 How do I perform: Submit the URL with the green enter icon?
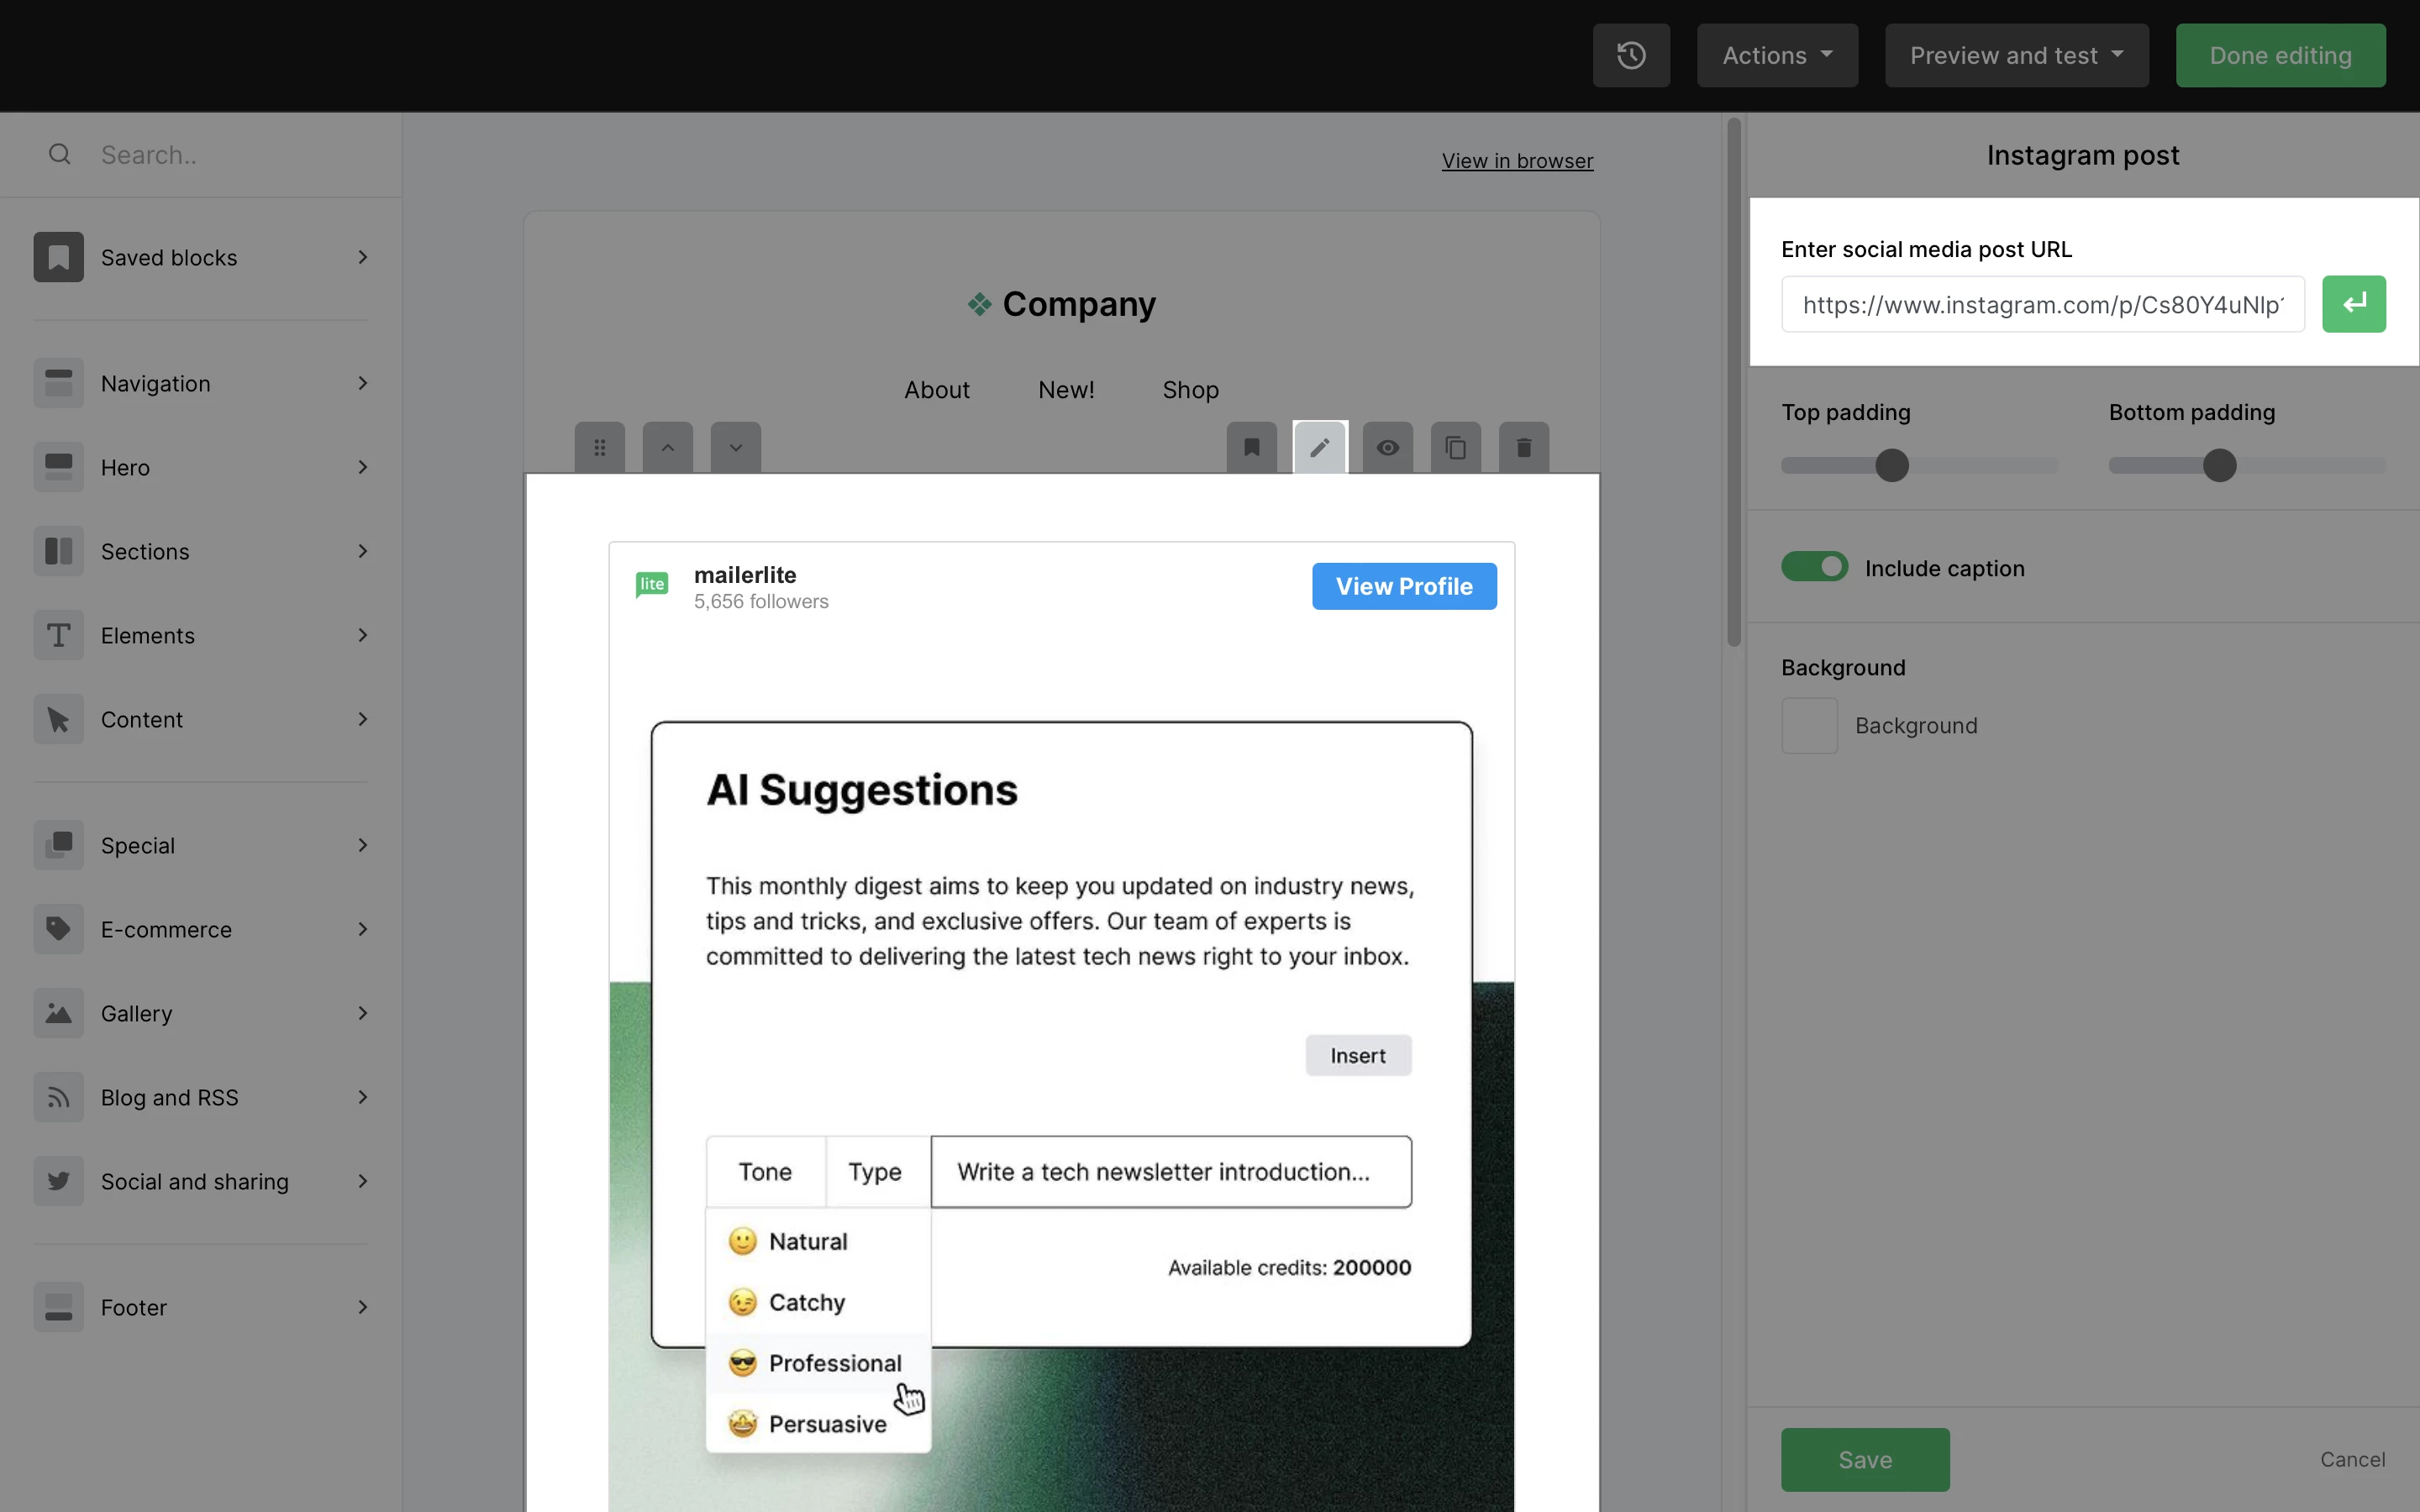coord(2353,304)
